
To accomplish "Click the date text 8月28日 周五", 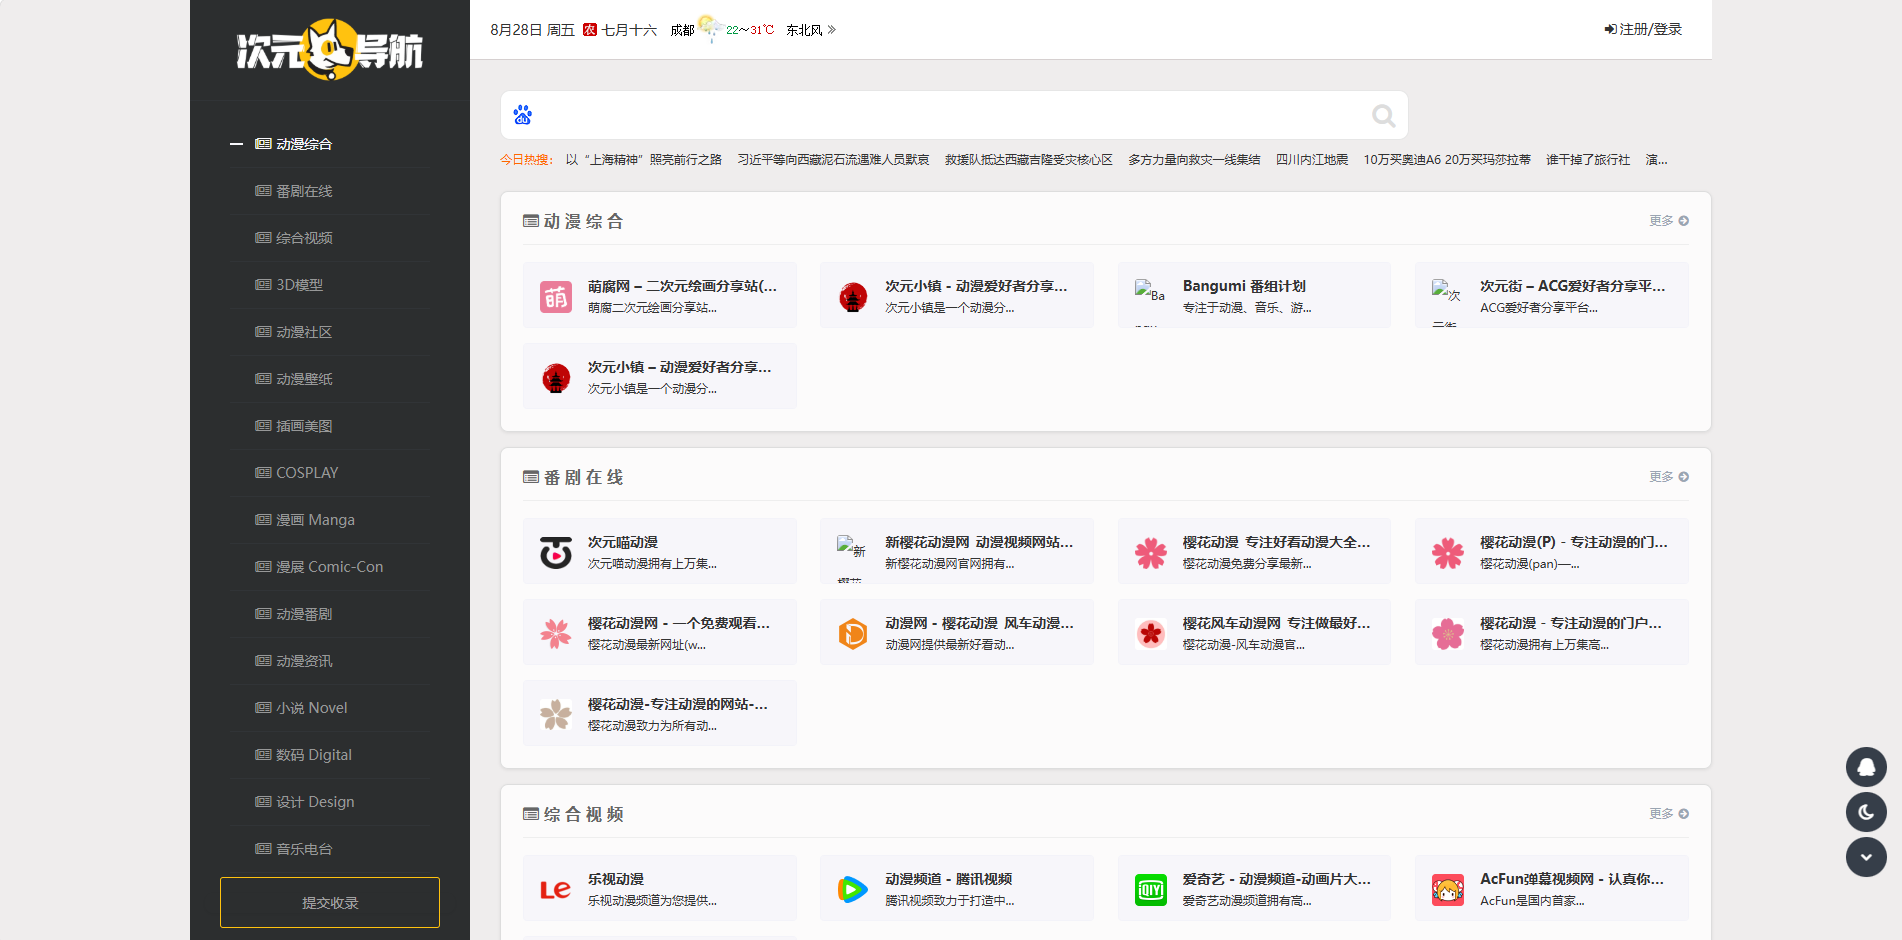I will click(x=532, y=30).
